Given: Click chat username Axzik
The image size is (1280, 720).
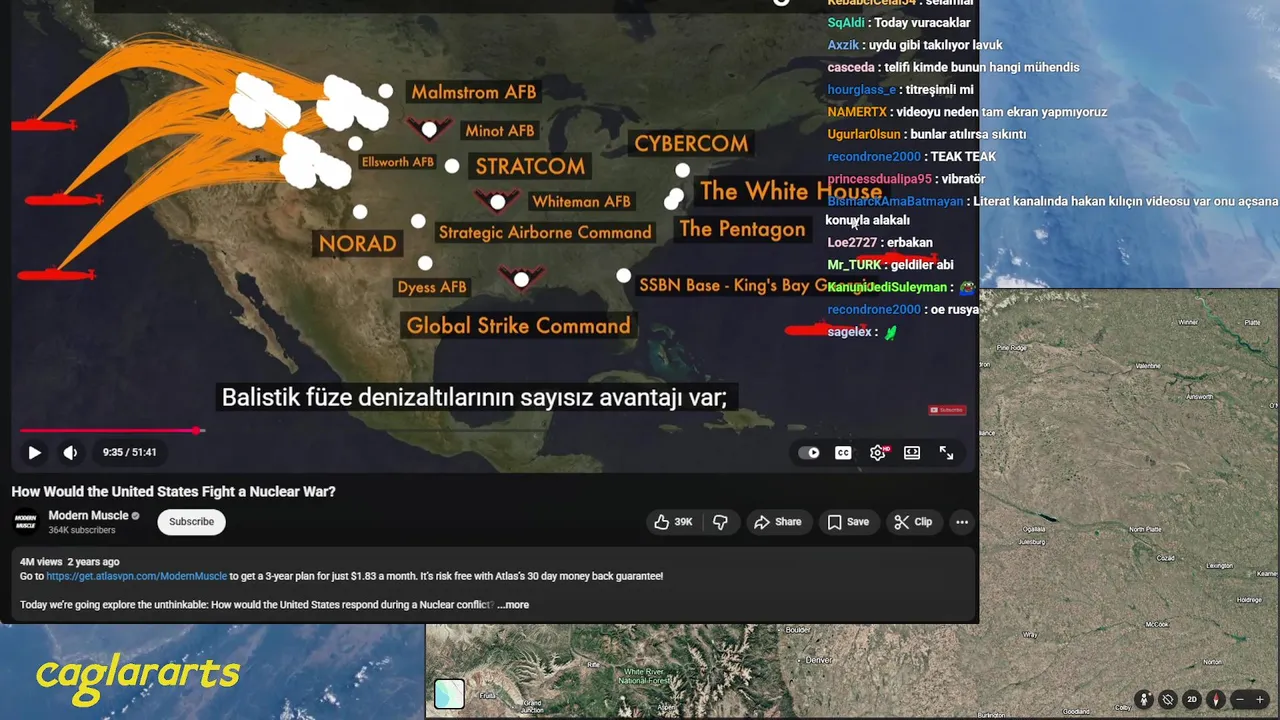Looking at the screenshot, I should (x=845, y=45).
